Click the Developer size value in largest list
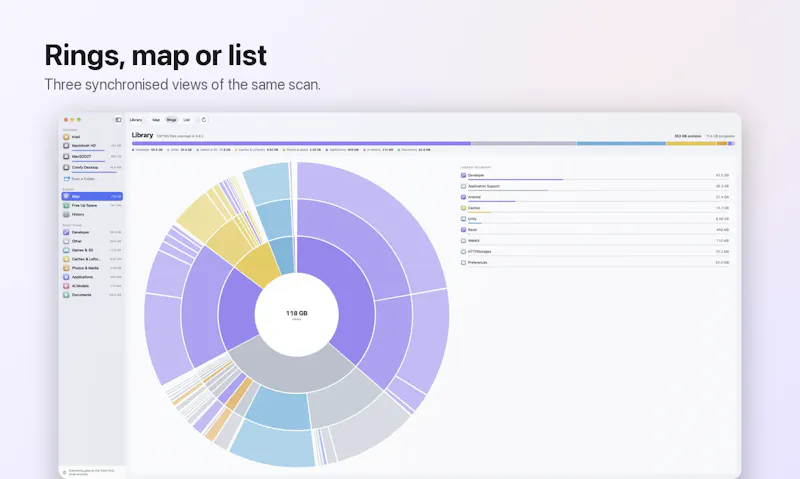The image size is (800, 479). coord(722,175)
